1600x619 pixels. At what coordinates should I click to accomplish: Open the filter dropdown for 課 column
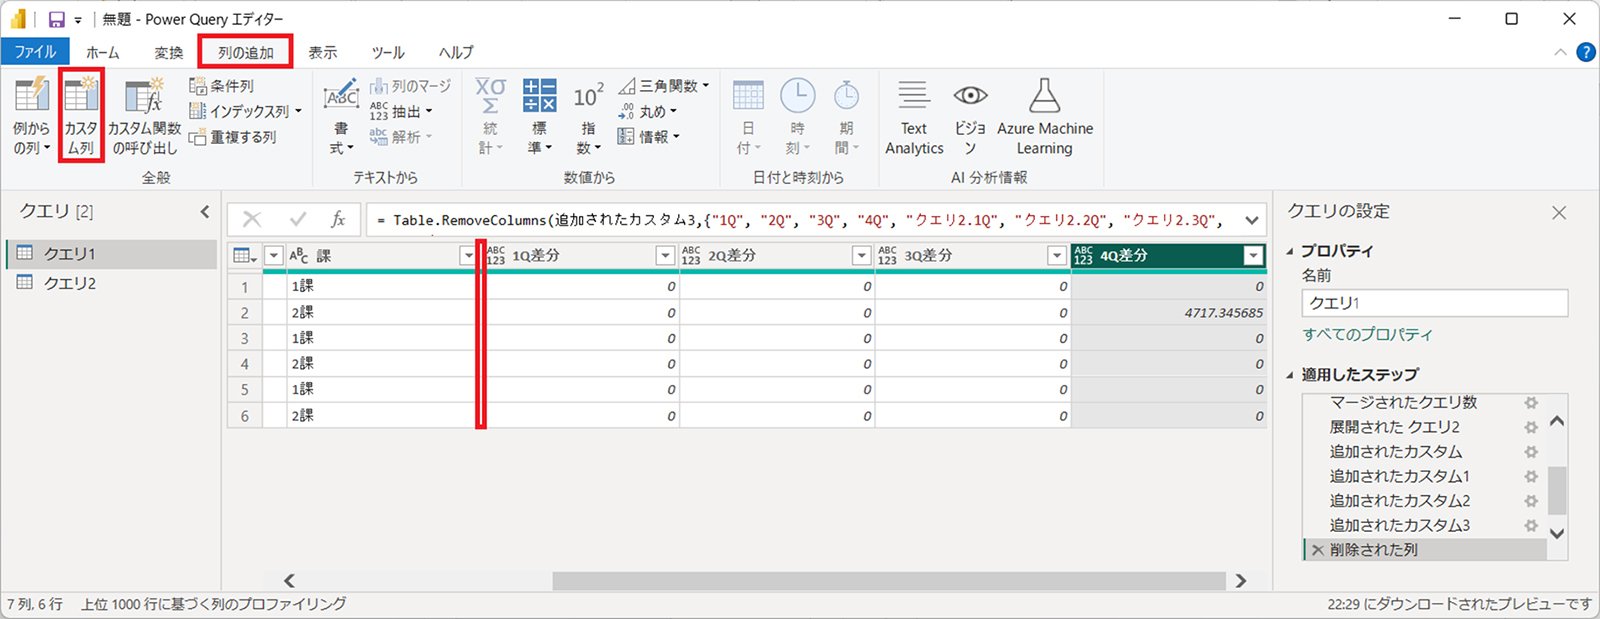pos(467,256)
